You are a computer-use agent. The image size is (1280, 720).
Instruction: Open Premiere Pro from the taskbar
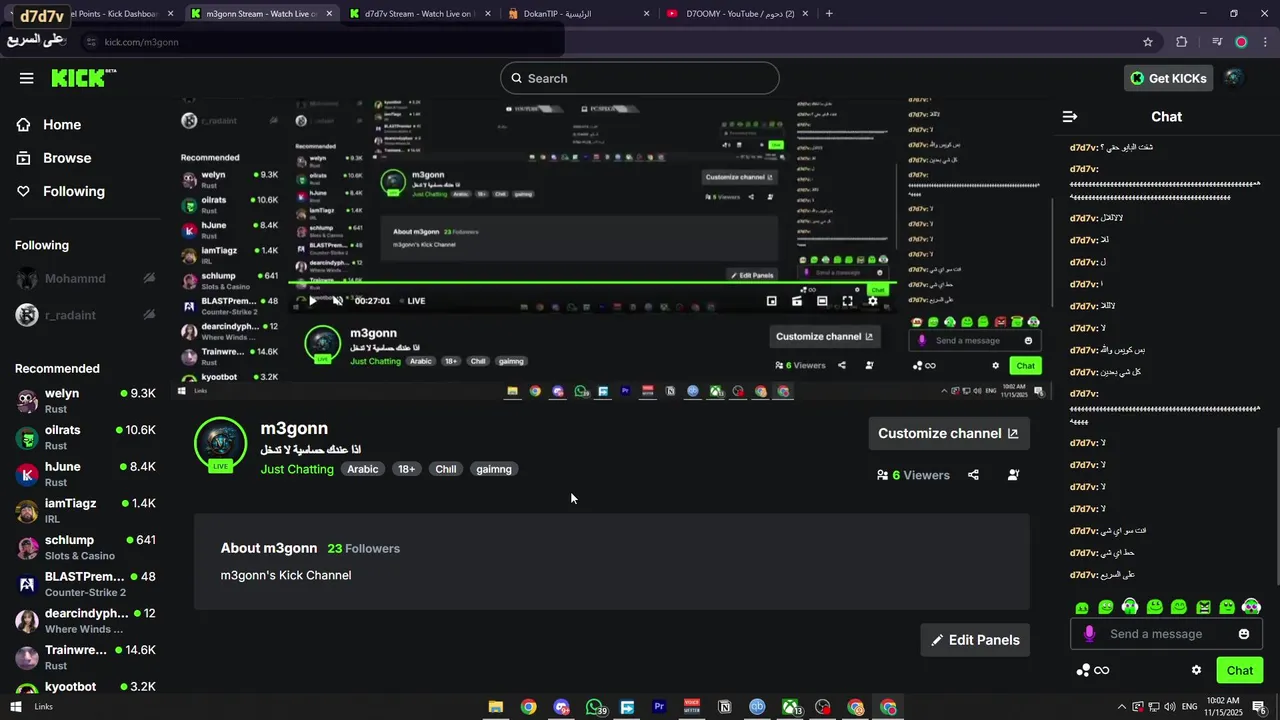tap(659, 707)
